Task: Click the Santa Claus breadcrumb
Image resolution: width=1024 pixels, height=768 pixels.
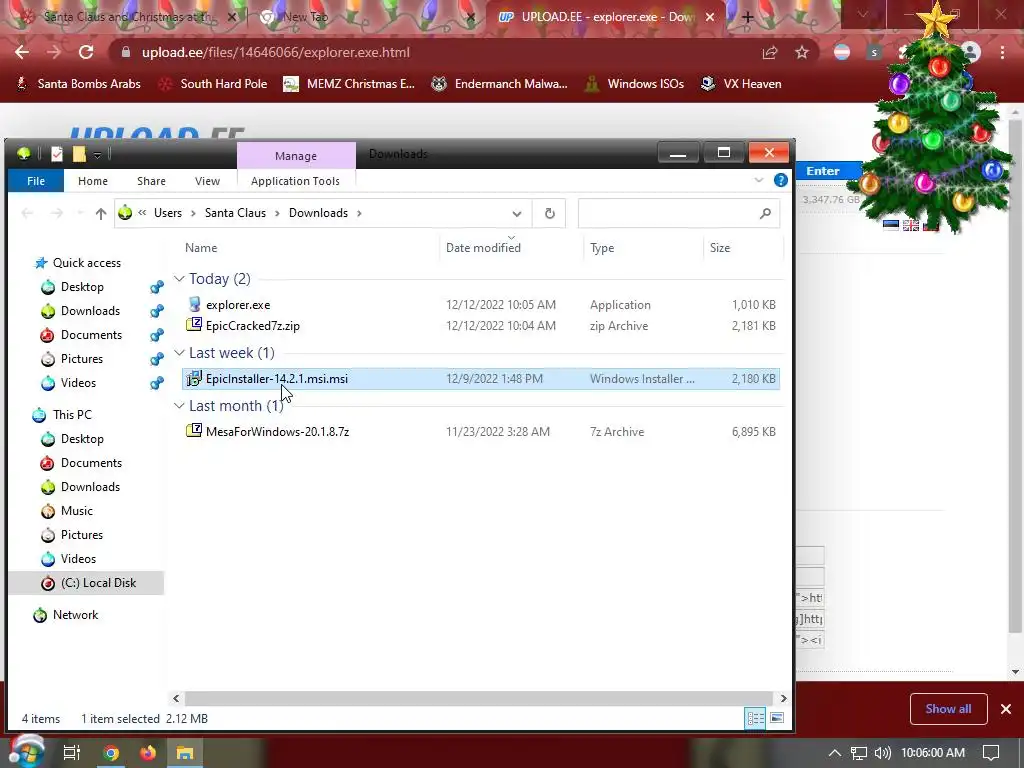Action: pos(235,213)
